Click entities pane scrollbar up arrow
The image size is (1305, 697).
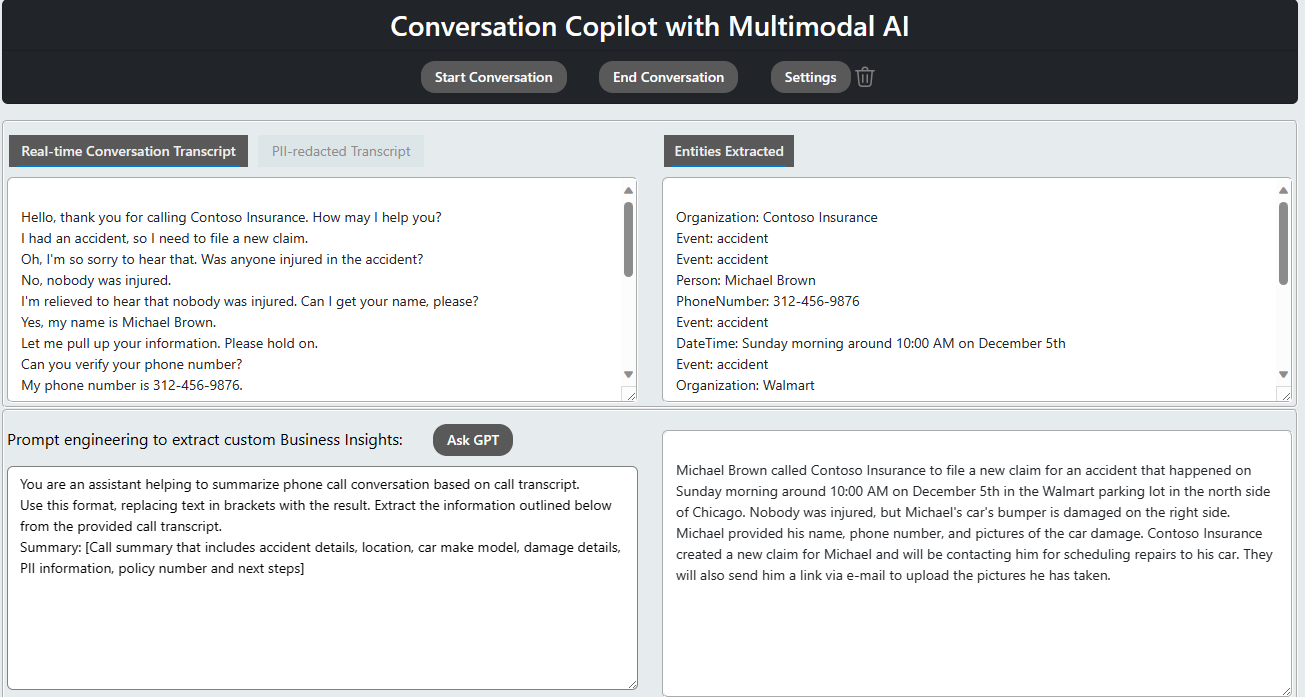pyautogui.click(x=1284, y=190)
